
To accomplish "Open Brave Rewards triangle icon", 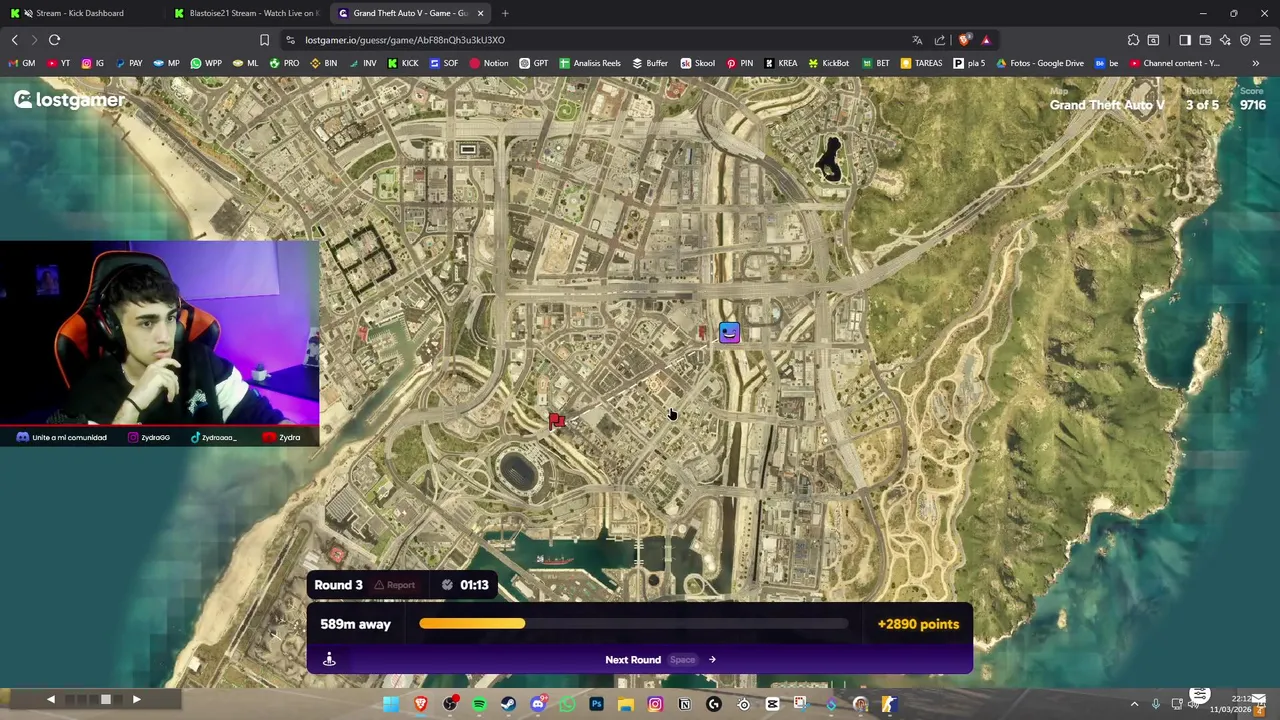I will coord(986,40).
